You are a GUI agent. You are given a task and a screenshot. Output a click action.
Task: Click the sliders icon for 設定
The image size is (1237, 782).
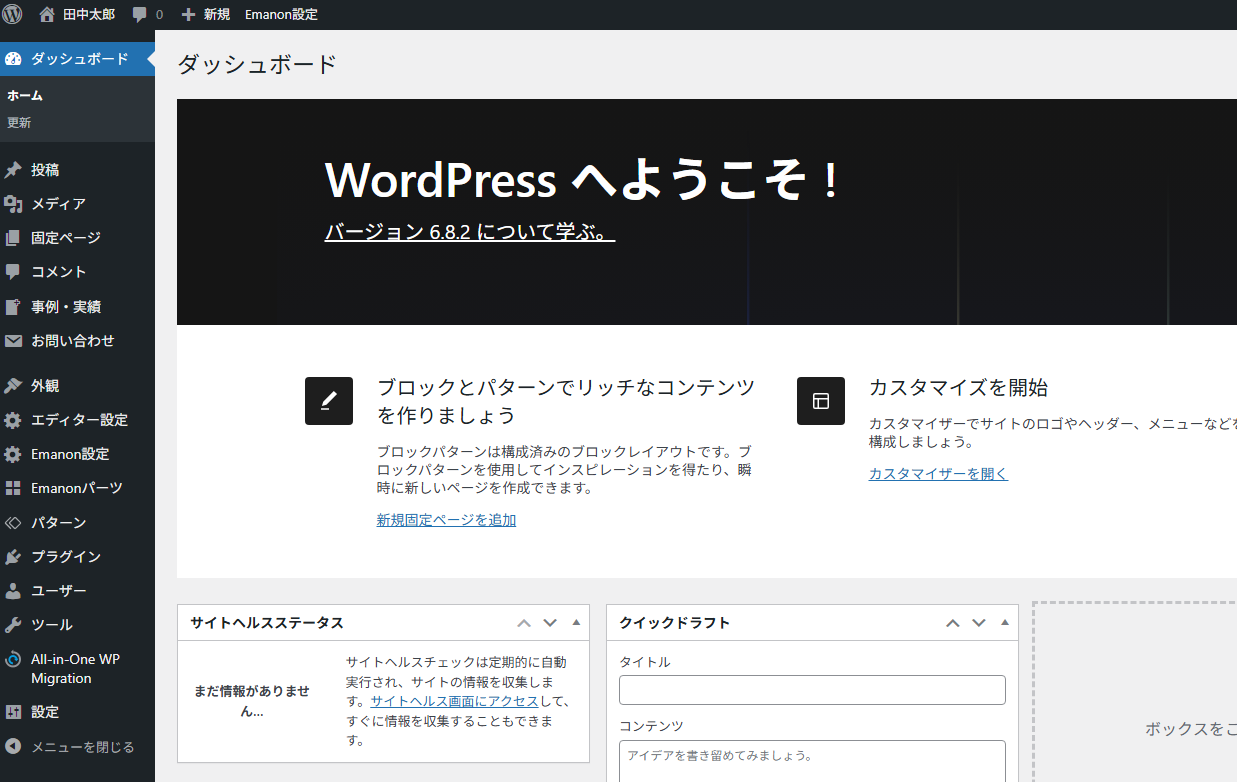tap(13, 712)
